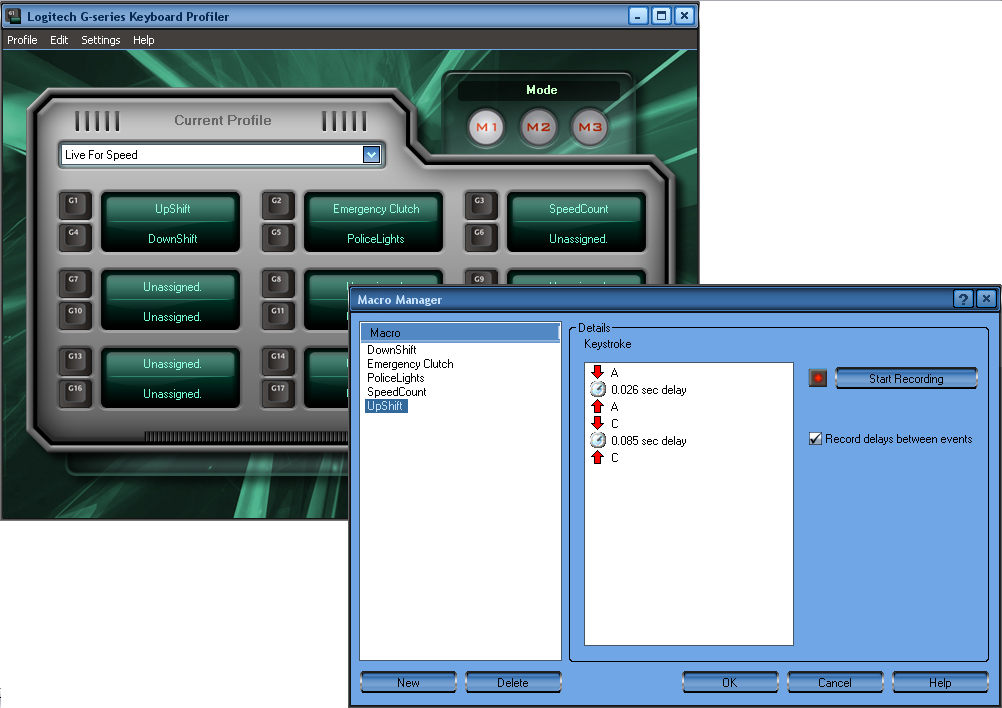
Task: Select the Unassigned slot for G6
Action: [x=578, y=238]
